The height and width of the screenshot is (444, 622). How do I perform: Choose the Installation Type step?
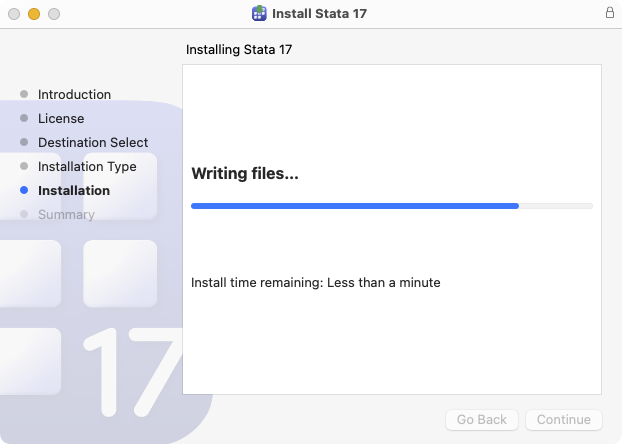[87, 166]
